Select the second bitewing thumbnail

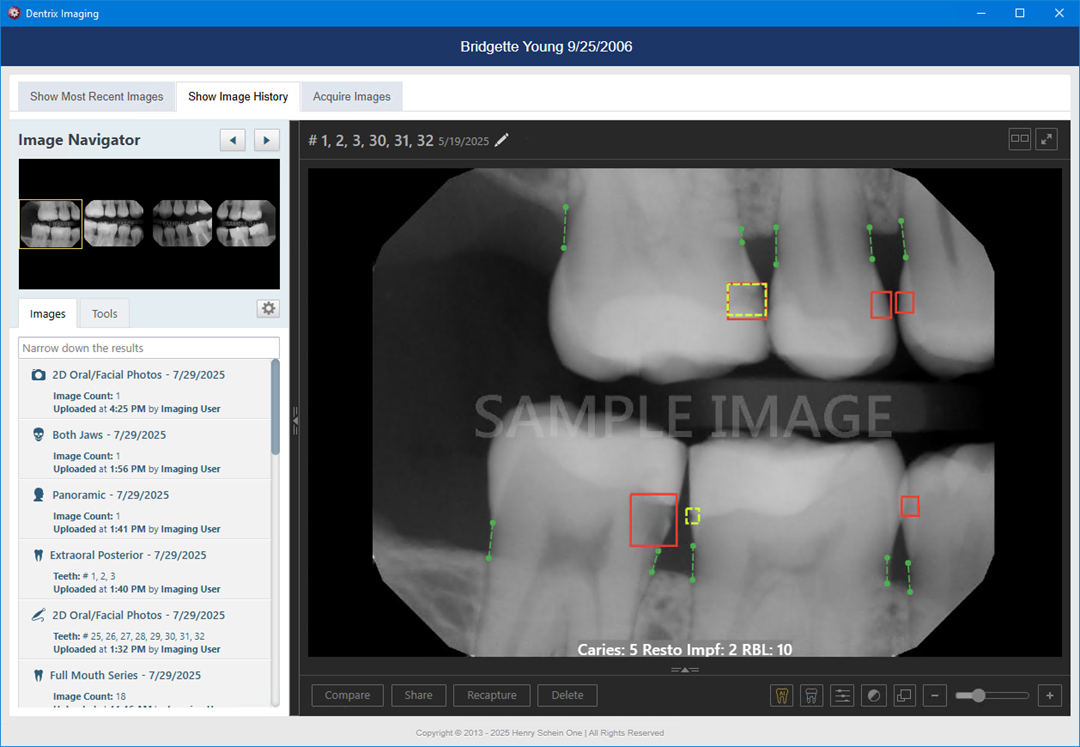(114, 224)
